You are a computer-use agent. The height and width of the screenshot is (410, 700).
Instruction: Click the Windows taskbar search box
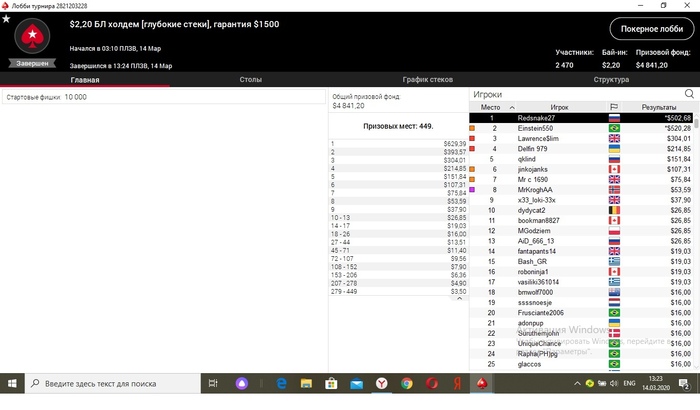(113, 384)
